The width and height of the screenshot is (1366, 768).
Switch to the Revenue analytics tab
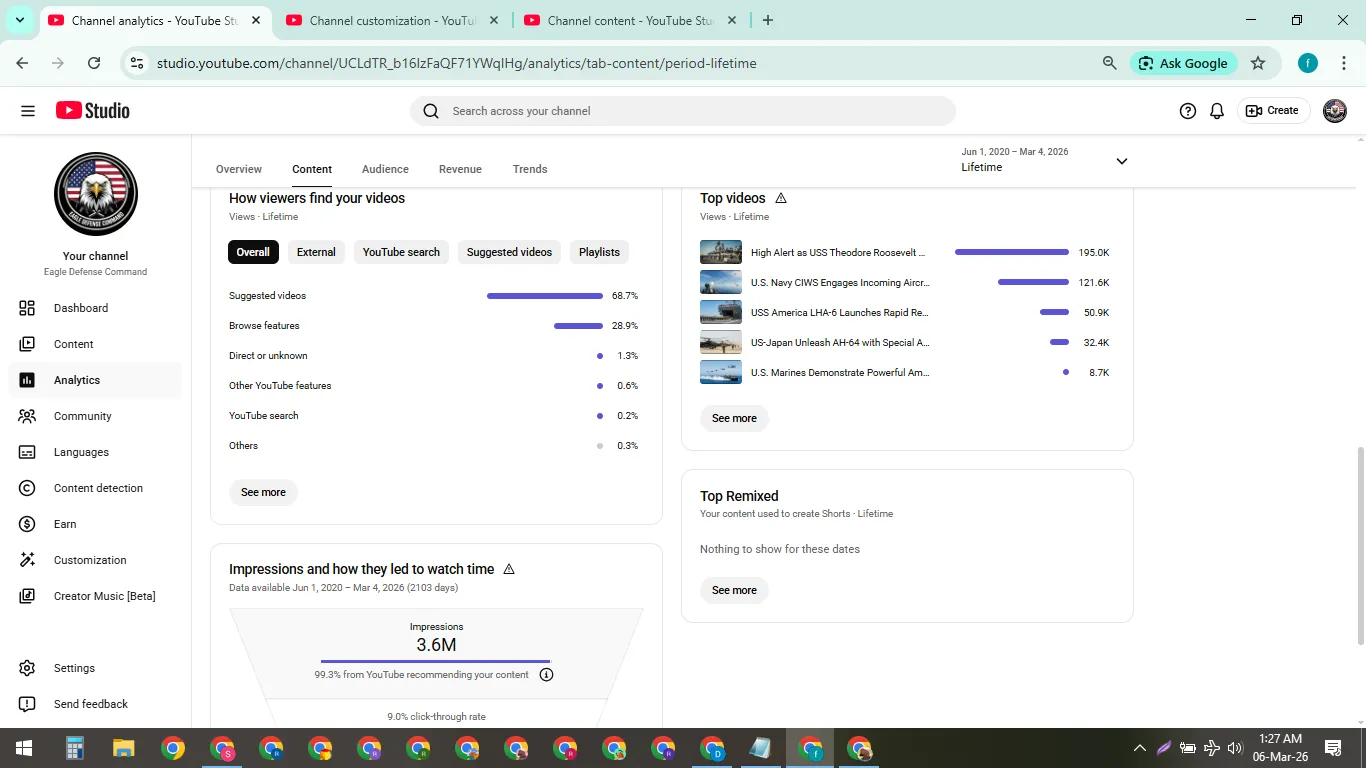(460, 169)
